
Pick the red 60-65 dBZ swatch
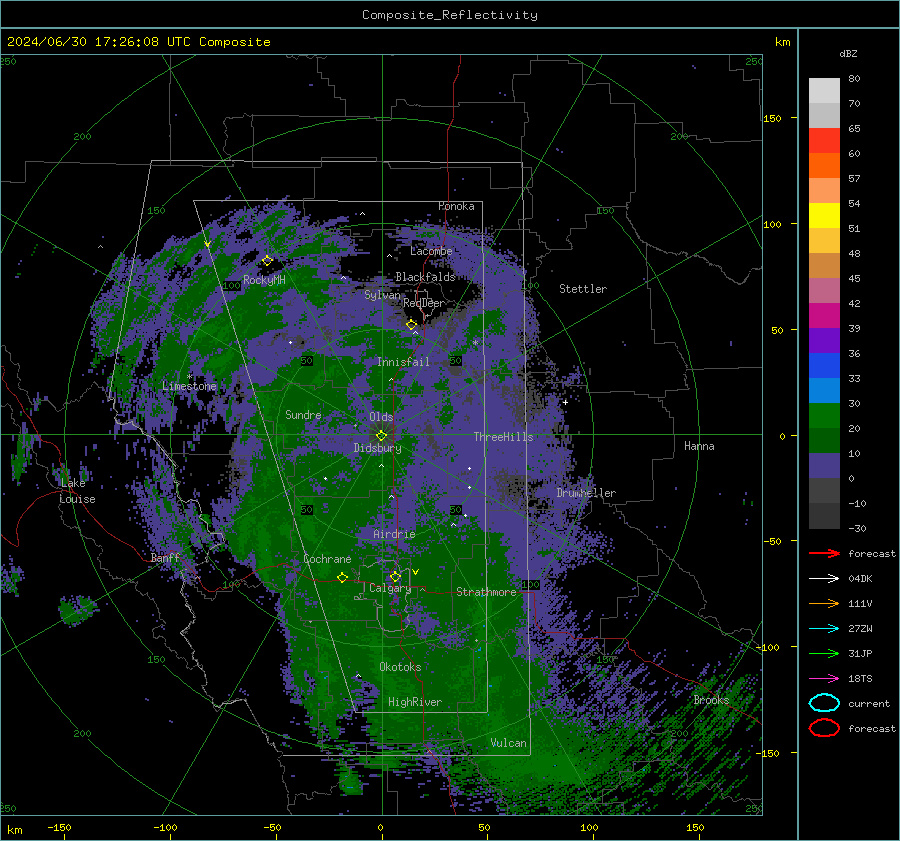coord(824,141)
